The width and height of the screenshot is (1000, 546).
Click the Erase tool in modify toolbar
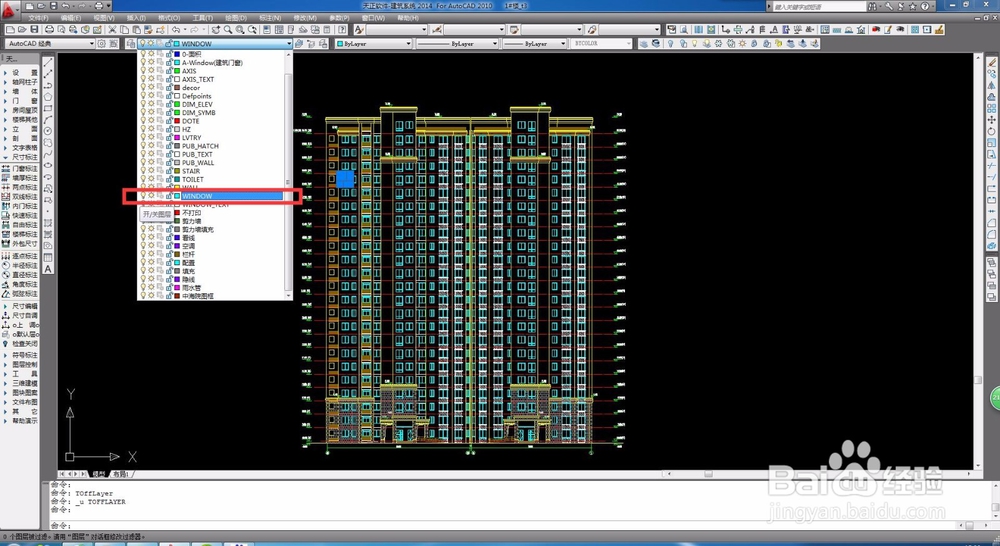click(992, 63)
